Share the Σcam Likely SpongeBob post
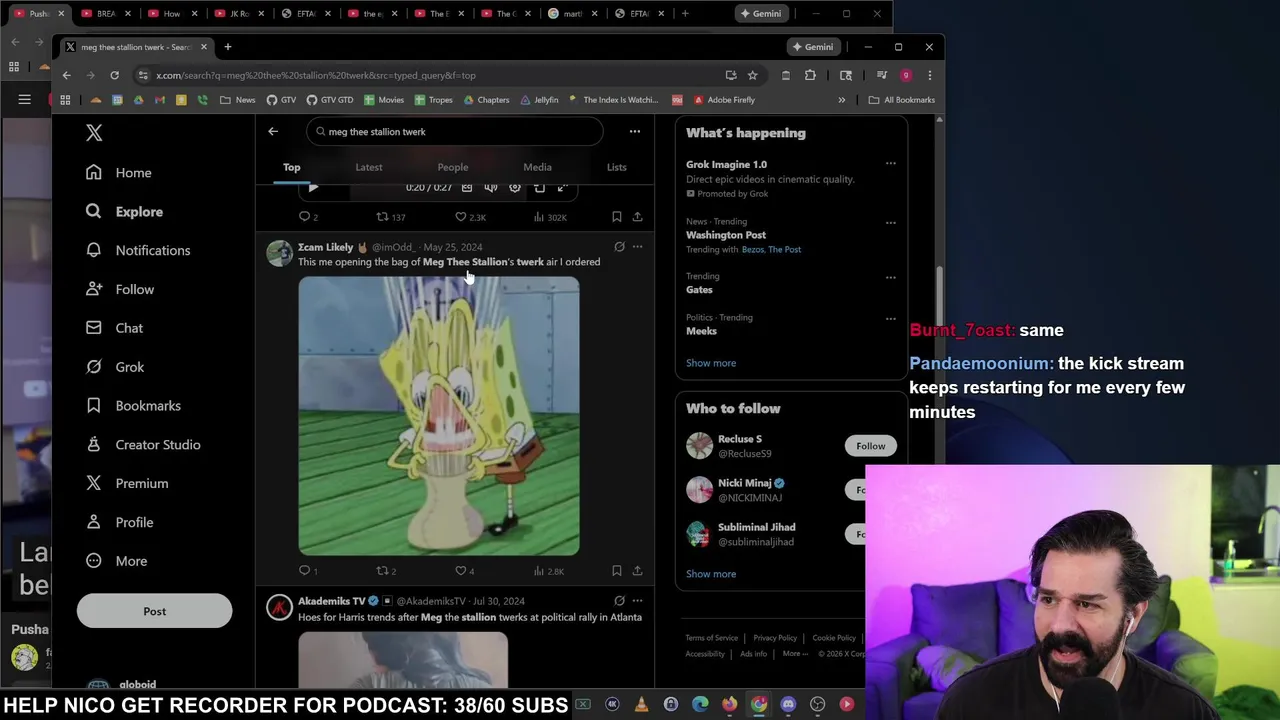The width and height of the screenshot is (1280, 720). point(637,571)
